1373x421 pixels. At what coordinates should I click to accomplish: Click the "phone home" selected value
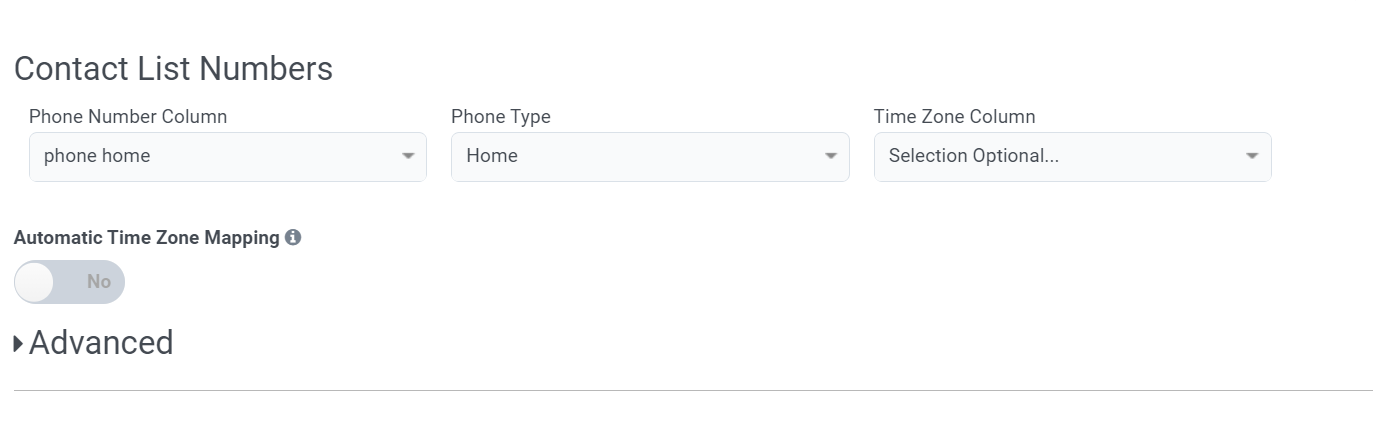point(97,156)
